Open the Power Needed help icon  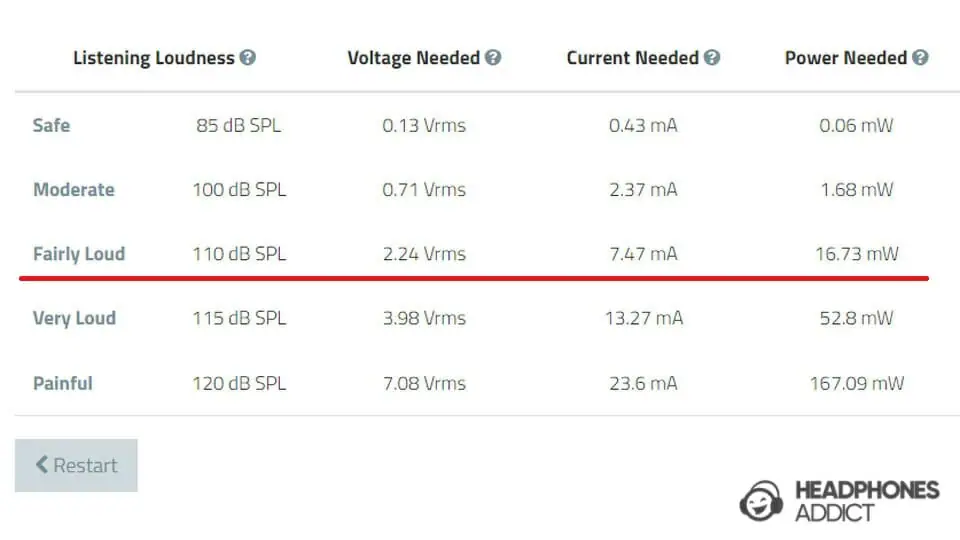[920, 58]
